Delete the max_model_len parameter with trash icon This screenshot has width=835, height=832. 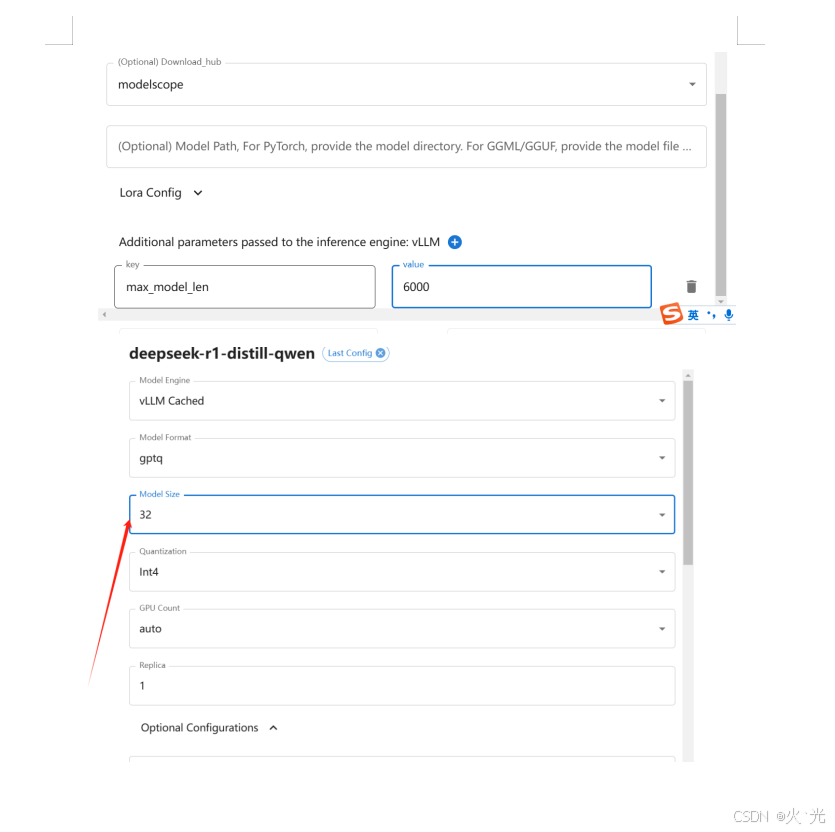tap(691, 287)
